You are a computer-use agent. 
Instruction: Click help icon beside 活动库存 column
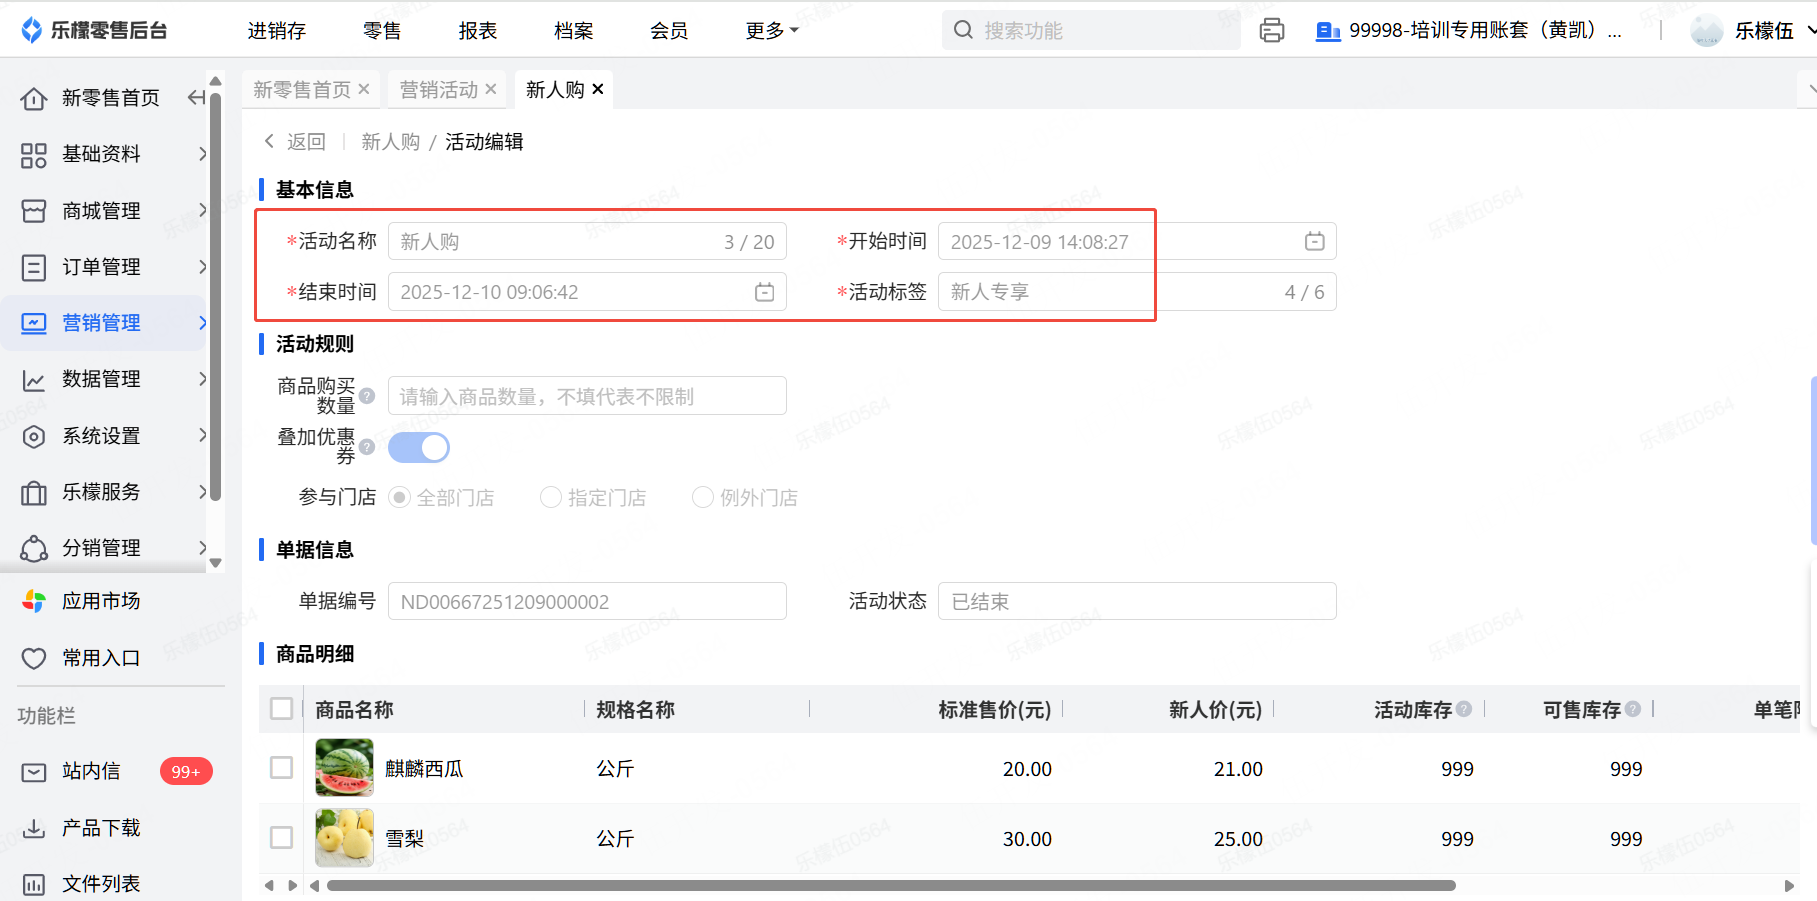(1464, 709)
